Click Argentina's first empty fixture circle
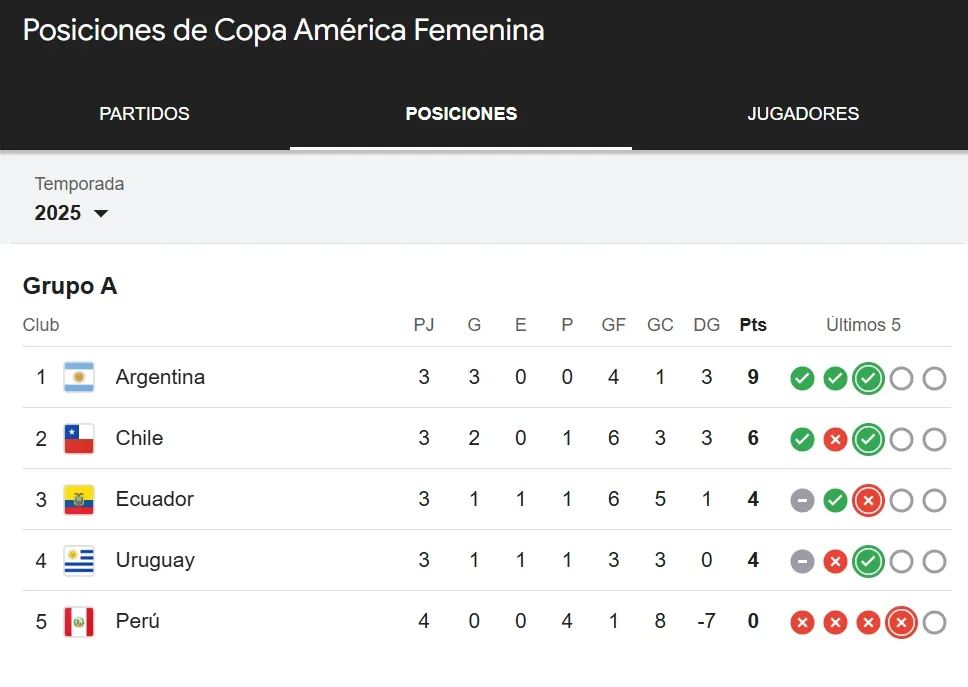The width and height of the screenshot is (968, 687). pos(902,378)
